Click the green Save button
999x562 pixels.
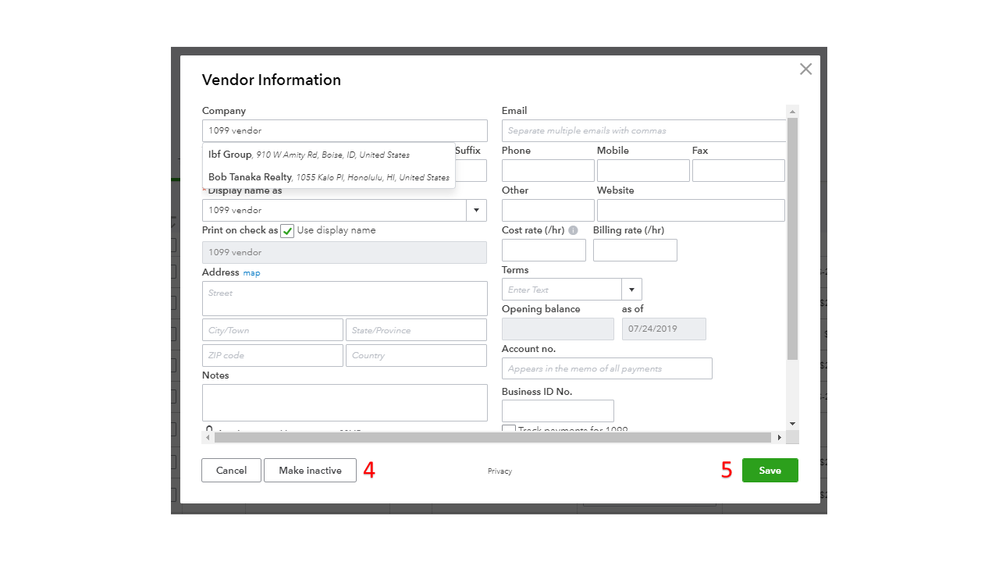[770, 470]
